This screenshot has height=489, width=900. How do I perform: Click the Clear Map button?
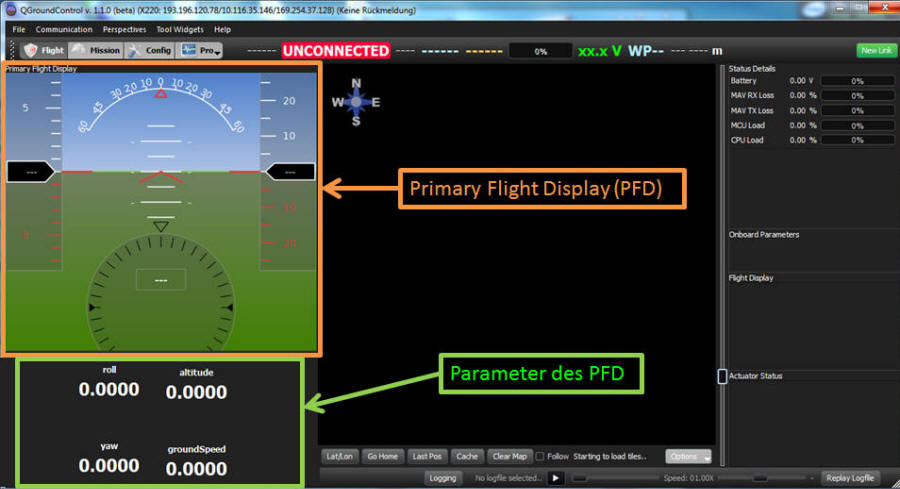point(509,456)
